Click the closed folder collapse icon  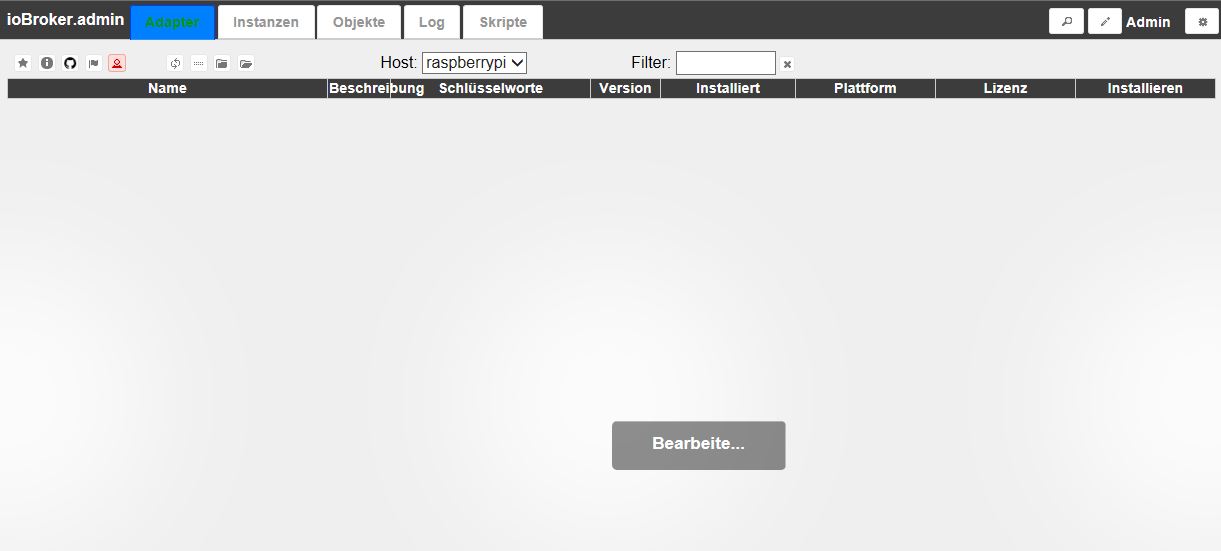[x=222, y=63]
